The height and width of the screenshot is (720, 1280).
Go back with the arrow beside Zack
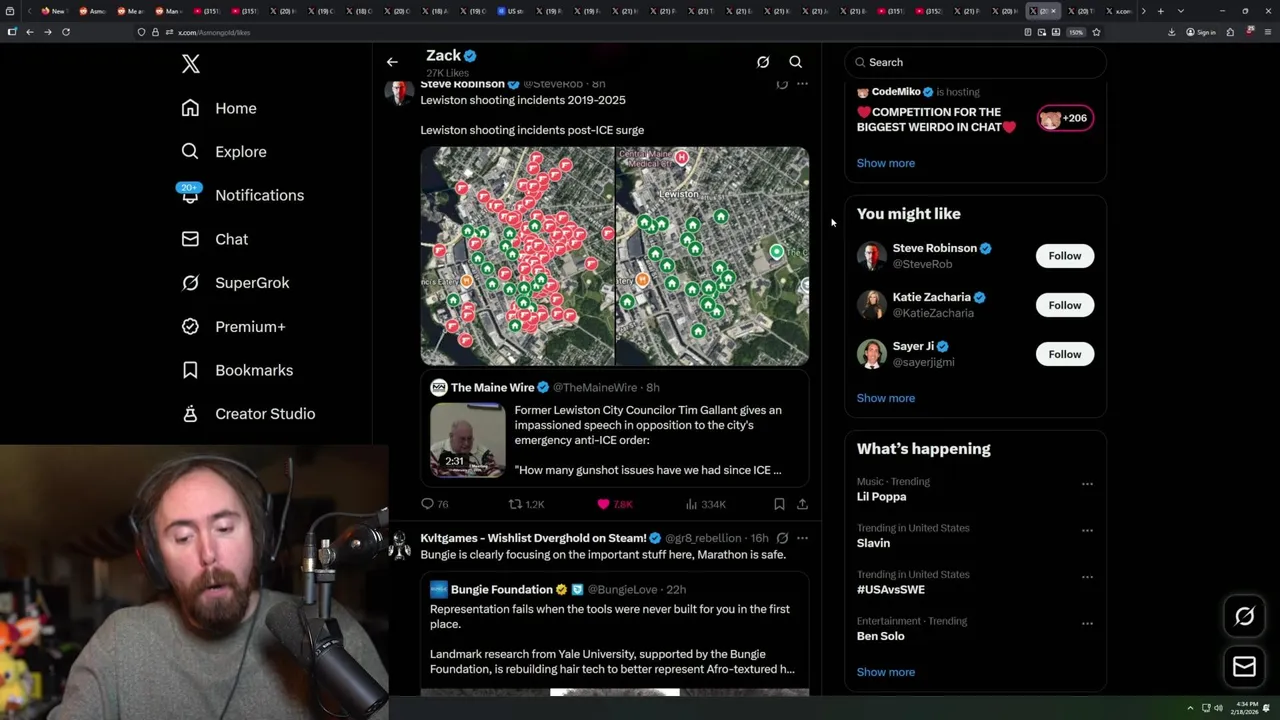pyautogui.click(x=392, y=62)
